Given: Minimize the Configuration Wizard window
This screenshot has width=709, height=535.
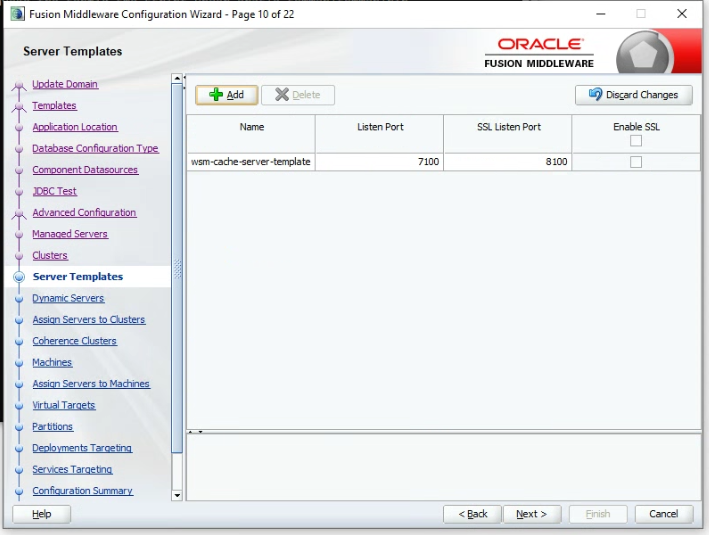Looking at the screenshot, I should [600, 14].
